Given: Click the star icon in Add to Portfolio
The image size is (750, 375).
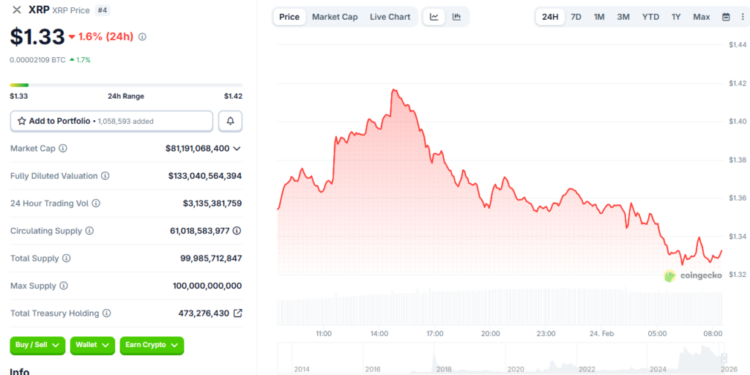Looking at the screenshot, I should pos(22,121).
